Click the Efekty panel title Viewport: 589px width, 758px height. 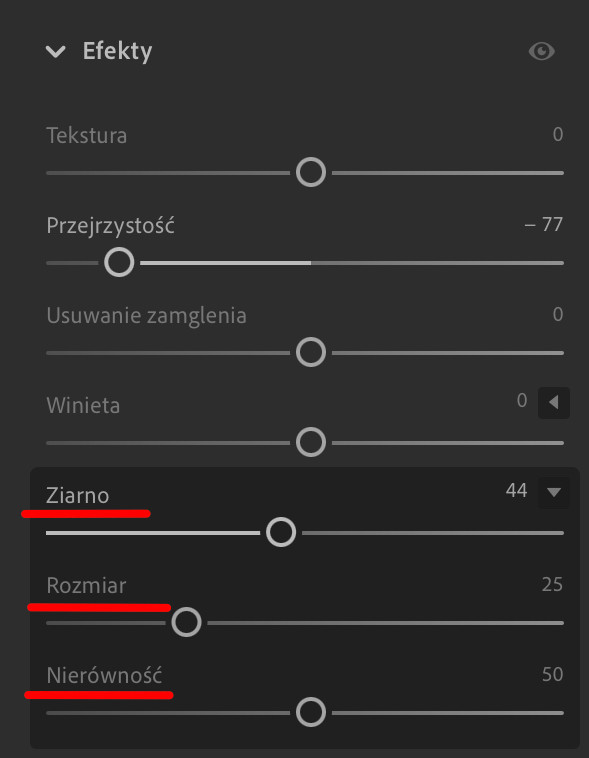coord(118,51)
